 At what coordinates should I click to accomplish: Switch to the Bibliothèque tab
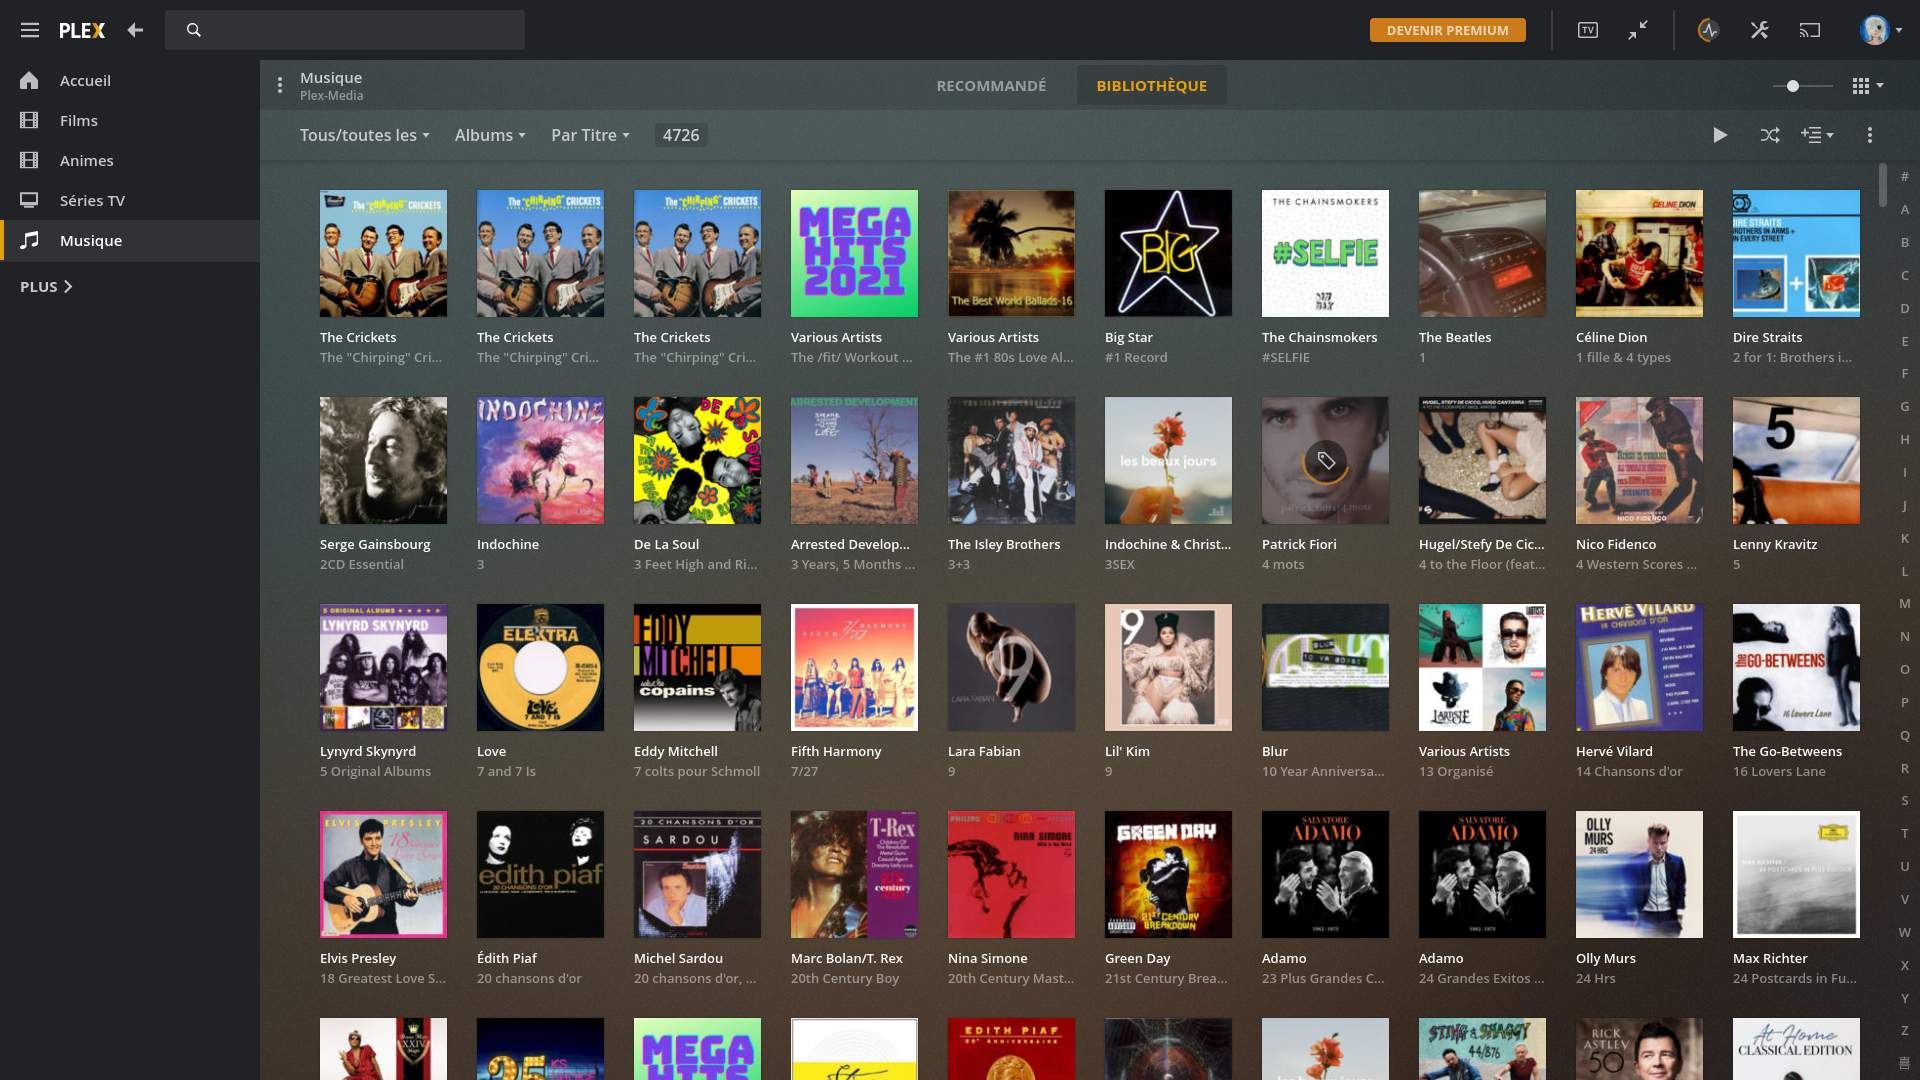(x=1151, y=86)
